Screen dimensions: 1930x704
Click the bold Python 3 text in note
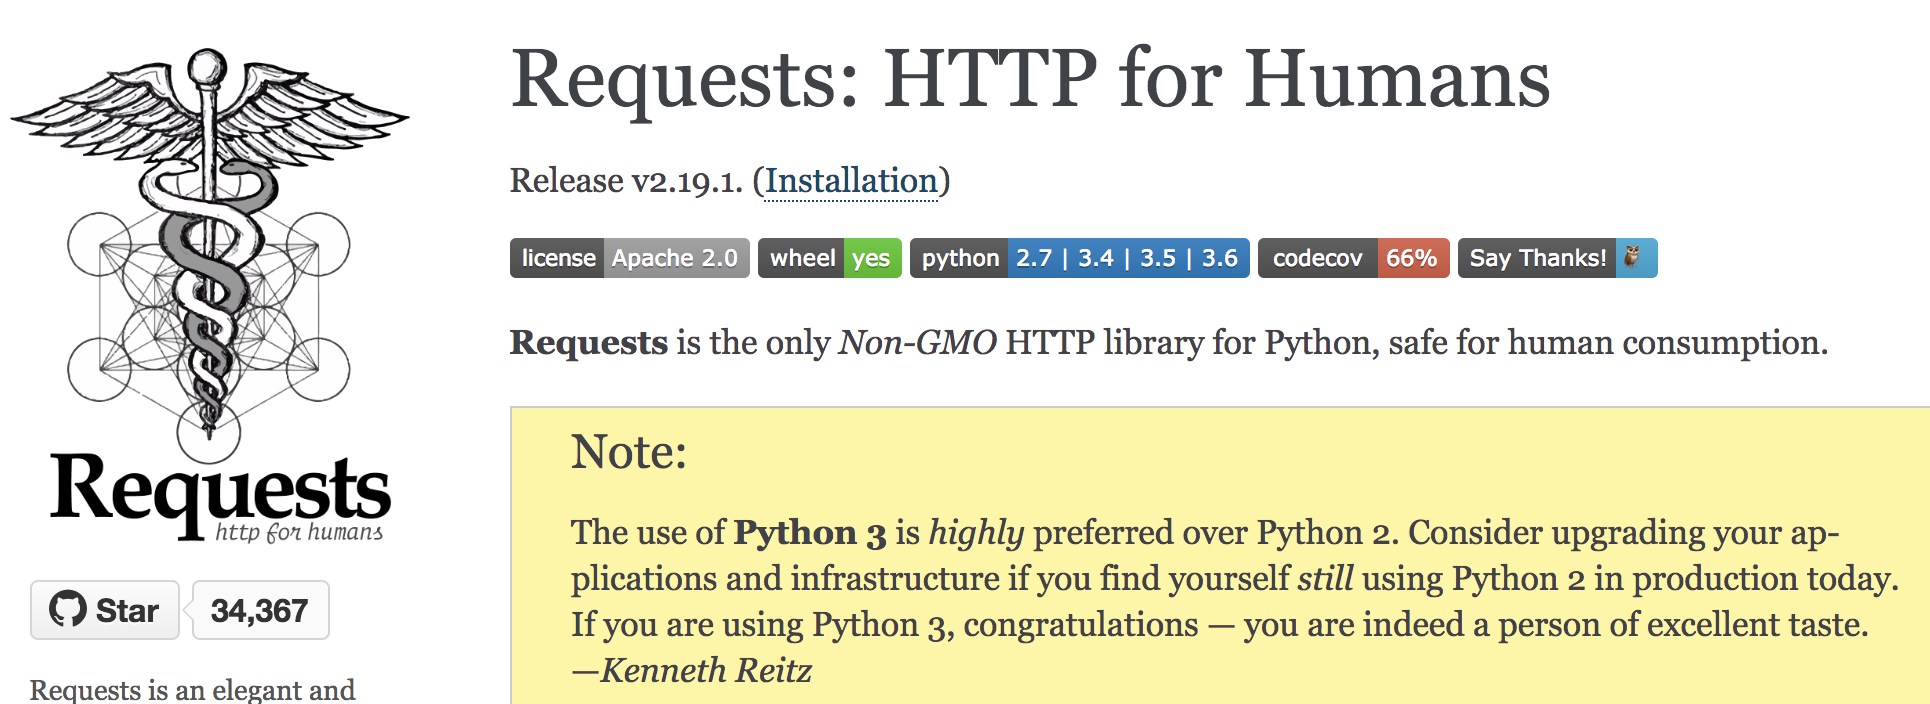coord(810,533)
